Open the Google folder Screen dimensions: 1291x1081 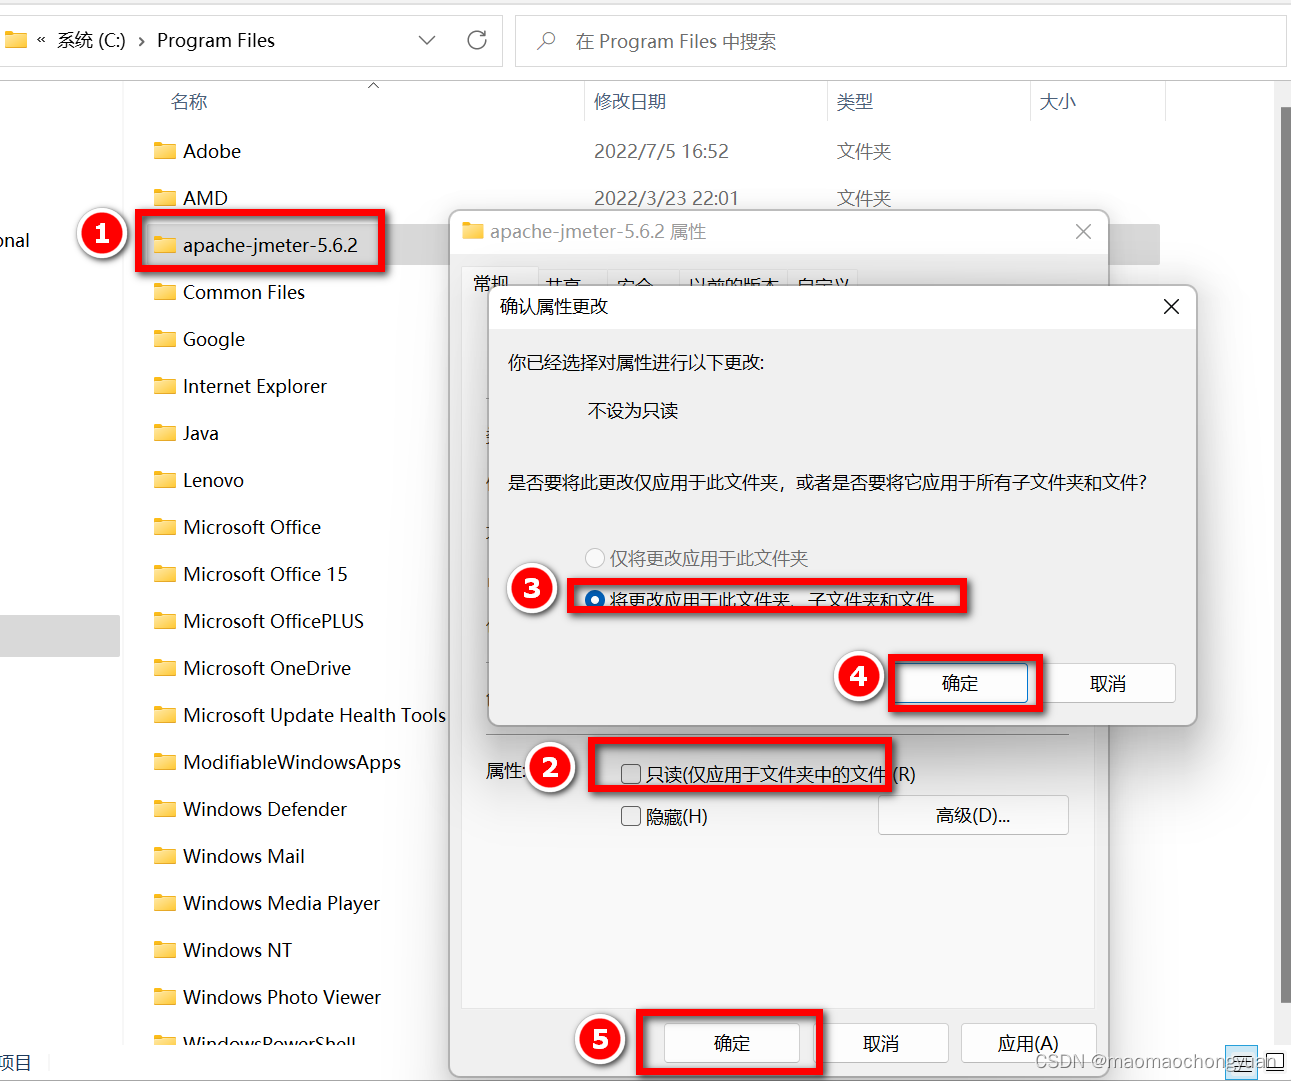click(x=212, y=339)
